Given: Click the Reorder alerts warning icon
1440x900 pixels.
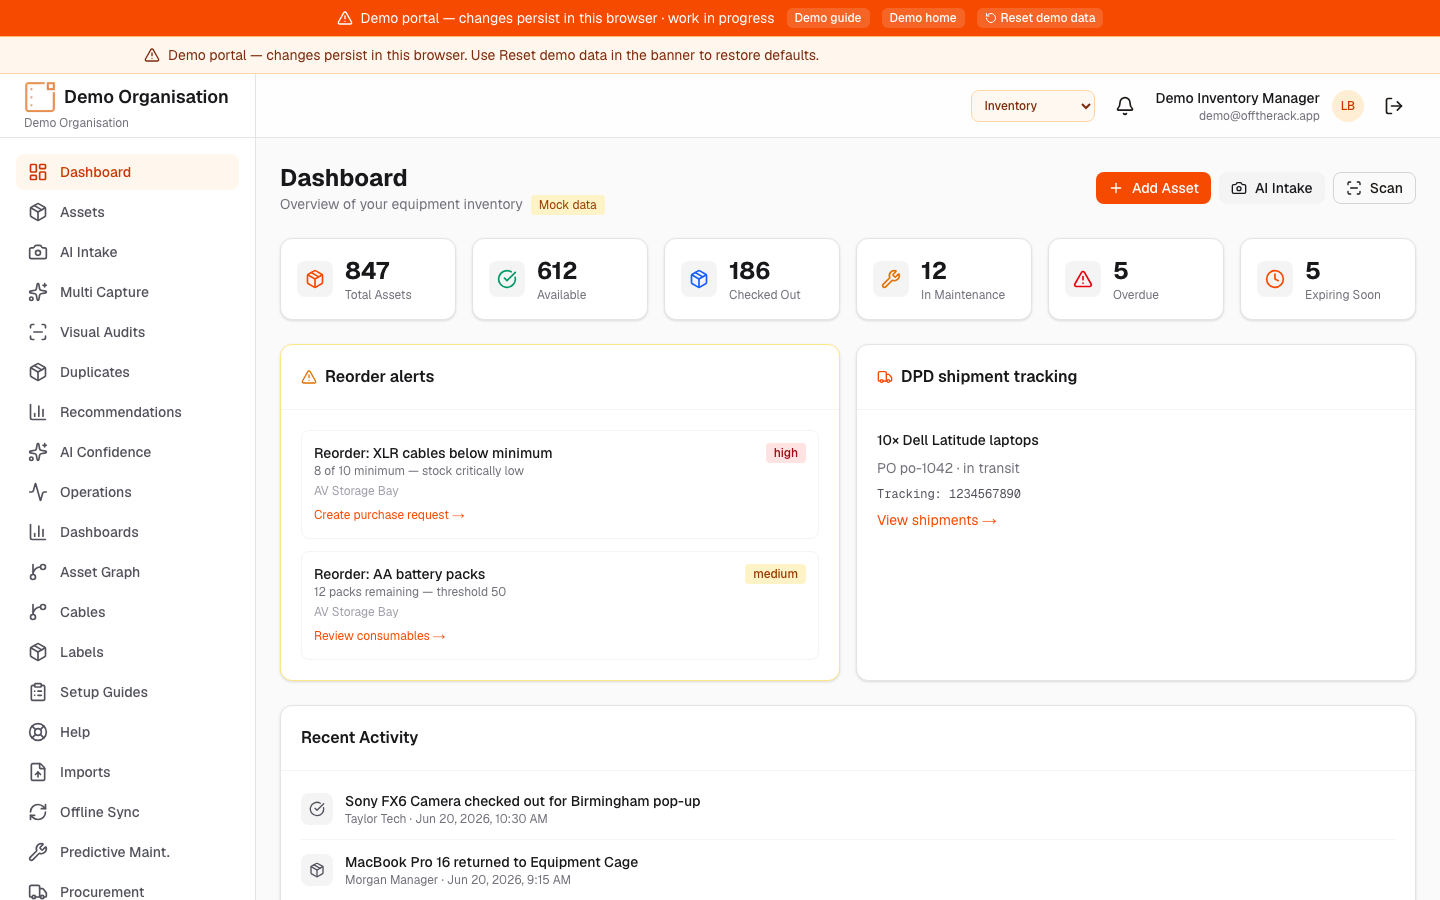Looking at the screenshot, I should coord(309,377).
